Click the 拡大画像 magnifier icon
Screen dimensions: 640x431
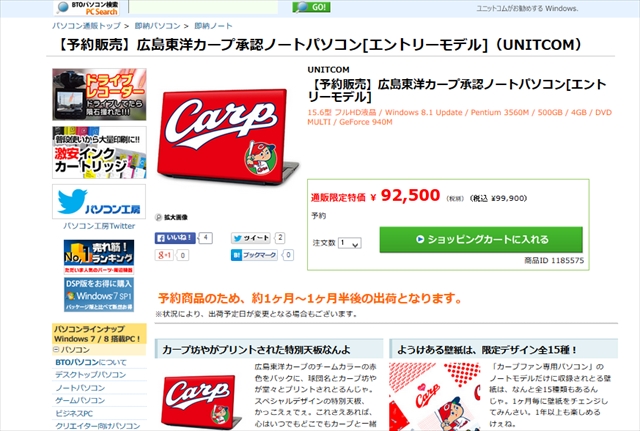click(x=159, y=217)
